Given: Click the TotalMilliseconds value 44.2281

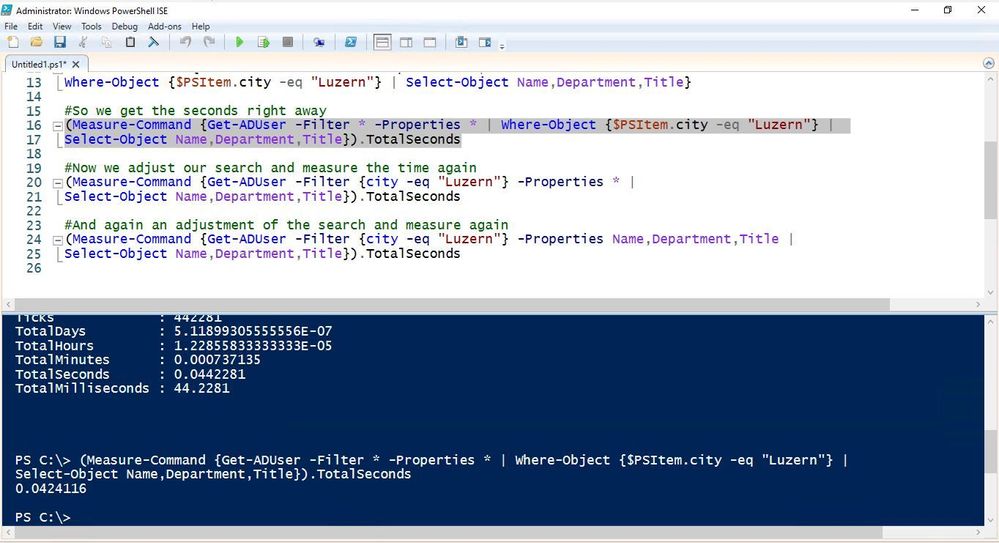Looking at the screenshot, I should pos(201,388).
